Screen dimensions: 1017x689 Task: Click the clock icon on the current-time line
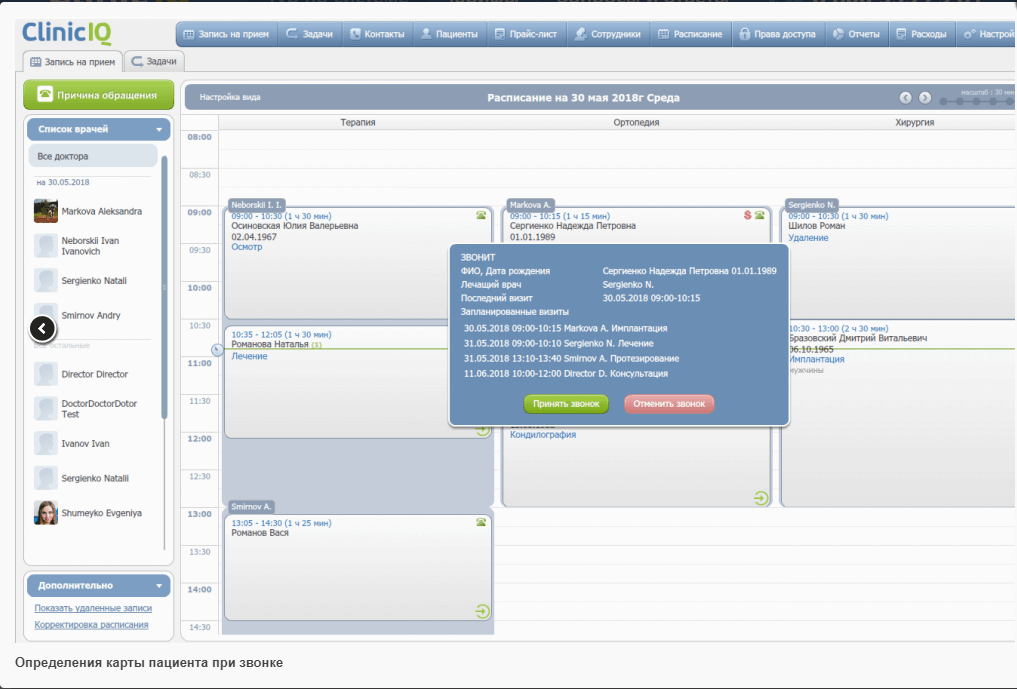tap(217, 350)
